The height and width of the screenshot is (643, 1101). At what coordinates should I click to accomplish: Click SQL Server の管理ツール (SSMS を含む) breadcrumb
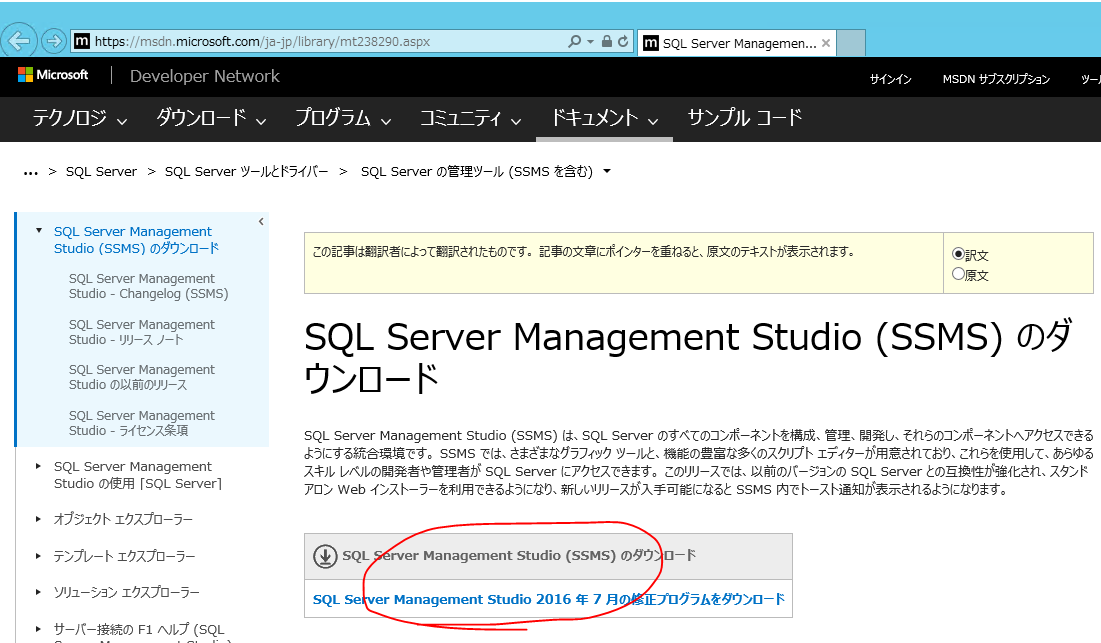point(477,171)
